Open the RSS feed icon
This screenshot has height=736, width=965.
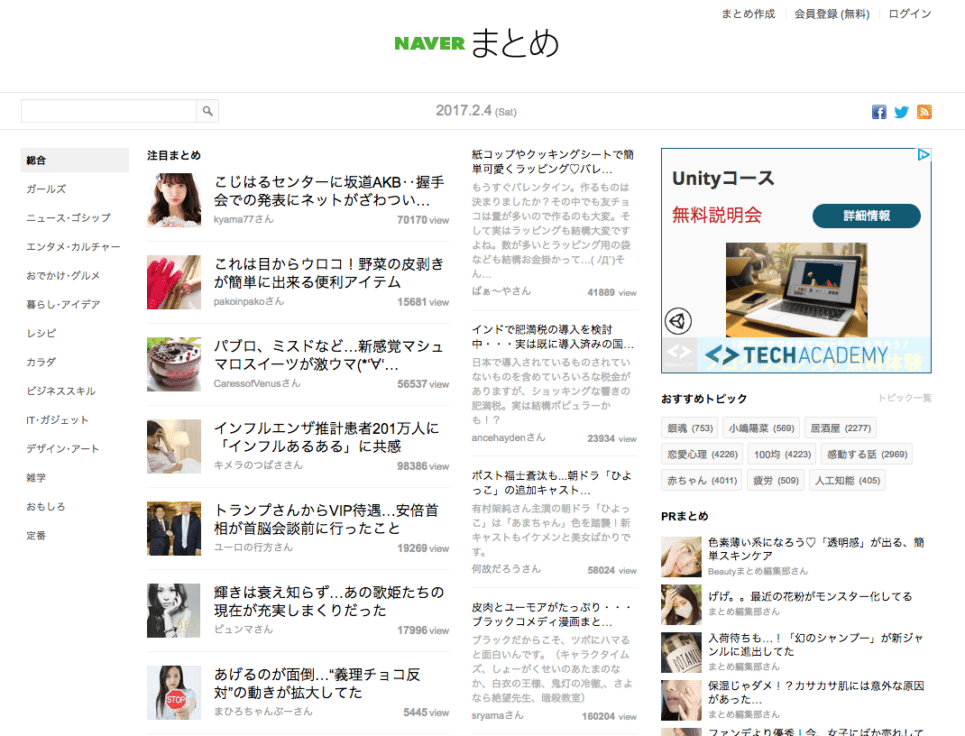(x=924, y=112)
